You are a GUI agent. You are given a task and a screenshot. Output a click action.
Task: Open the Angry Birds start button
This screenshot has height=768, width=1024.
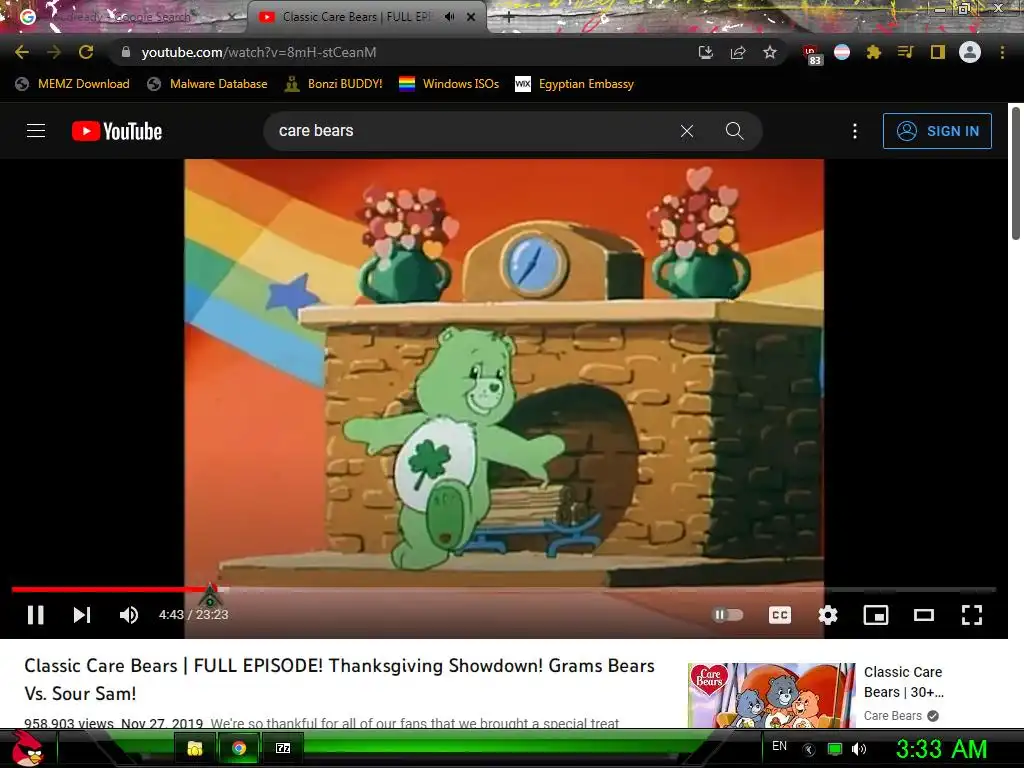tap(27, 748)
